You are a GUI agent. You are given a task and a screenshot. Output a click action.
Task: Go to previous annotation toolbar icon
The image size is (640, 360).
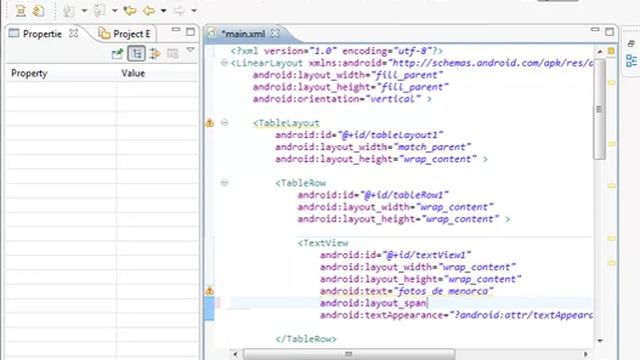coord(99,11)
